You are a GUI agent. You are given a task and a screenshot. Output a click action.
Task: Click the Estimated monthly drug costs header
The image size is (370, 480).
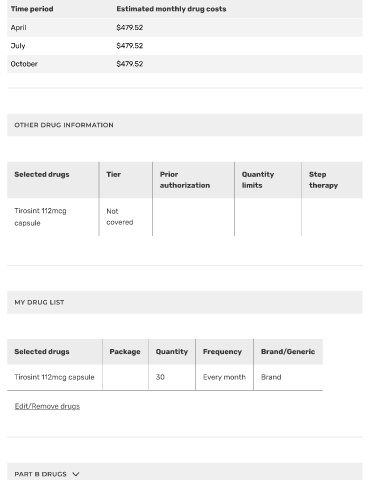(x=171, y=9)
